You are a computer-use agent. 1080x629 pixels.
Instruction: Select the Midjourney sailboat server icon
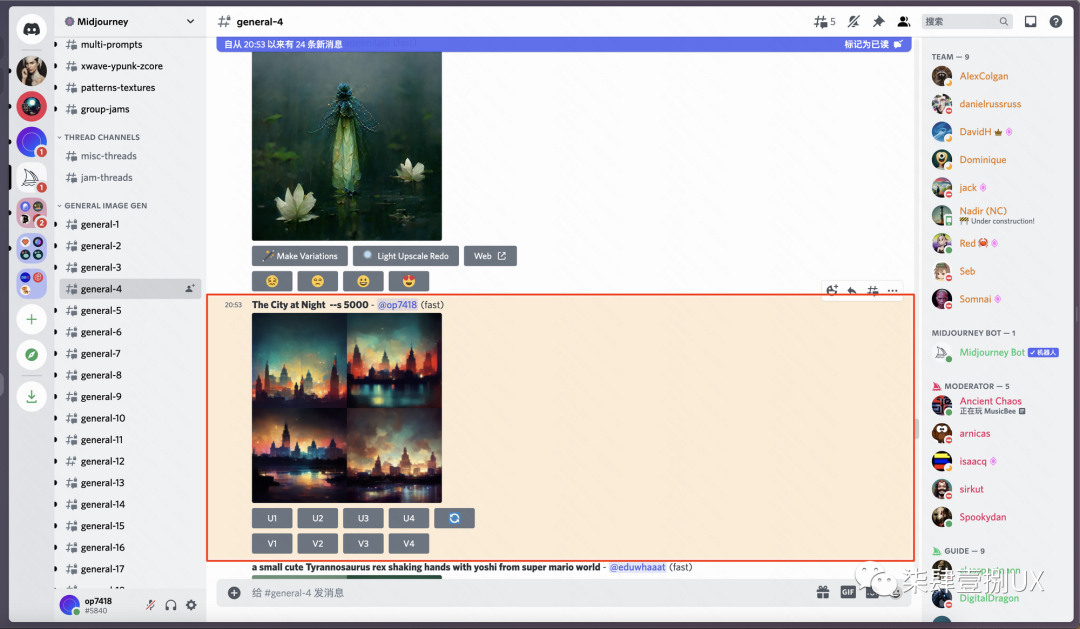[x=30, y=178]
